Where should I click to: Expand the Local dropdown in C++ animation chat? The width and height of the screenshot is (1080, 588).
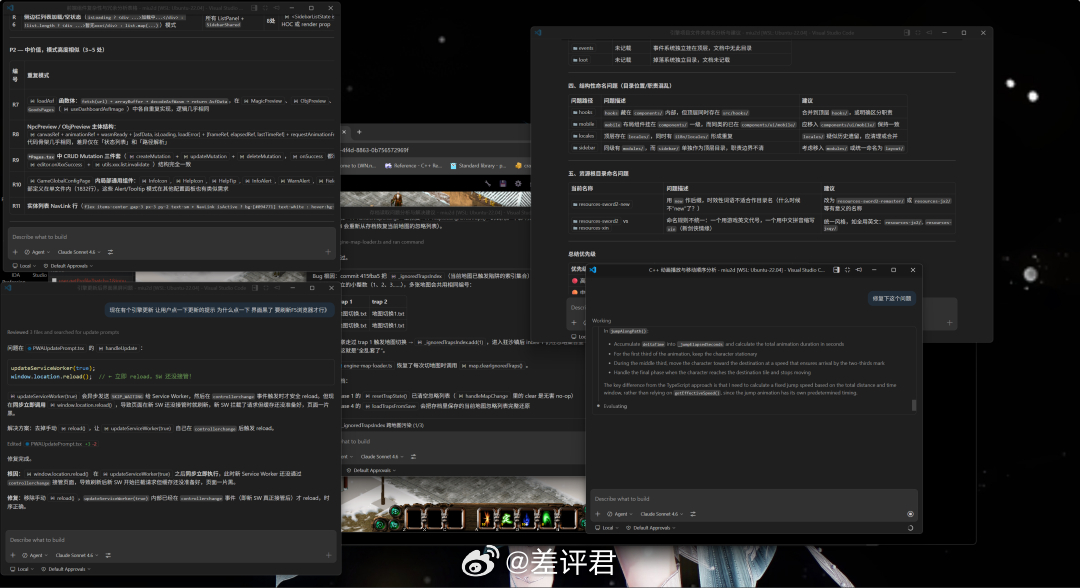coord(607,527)
